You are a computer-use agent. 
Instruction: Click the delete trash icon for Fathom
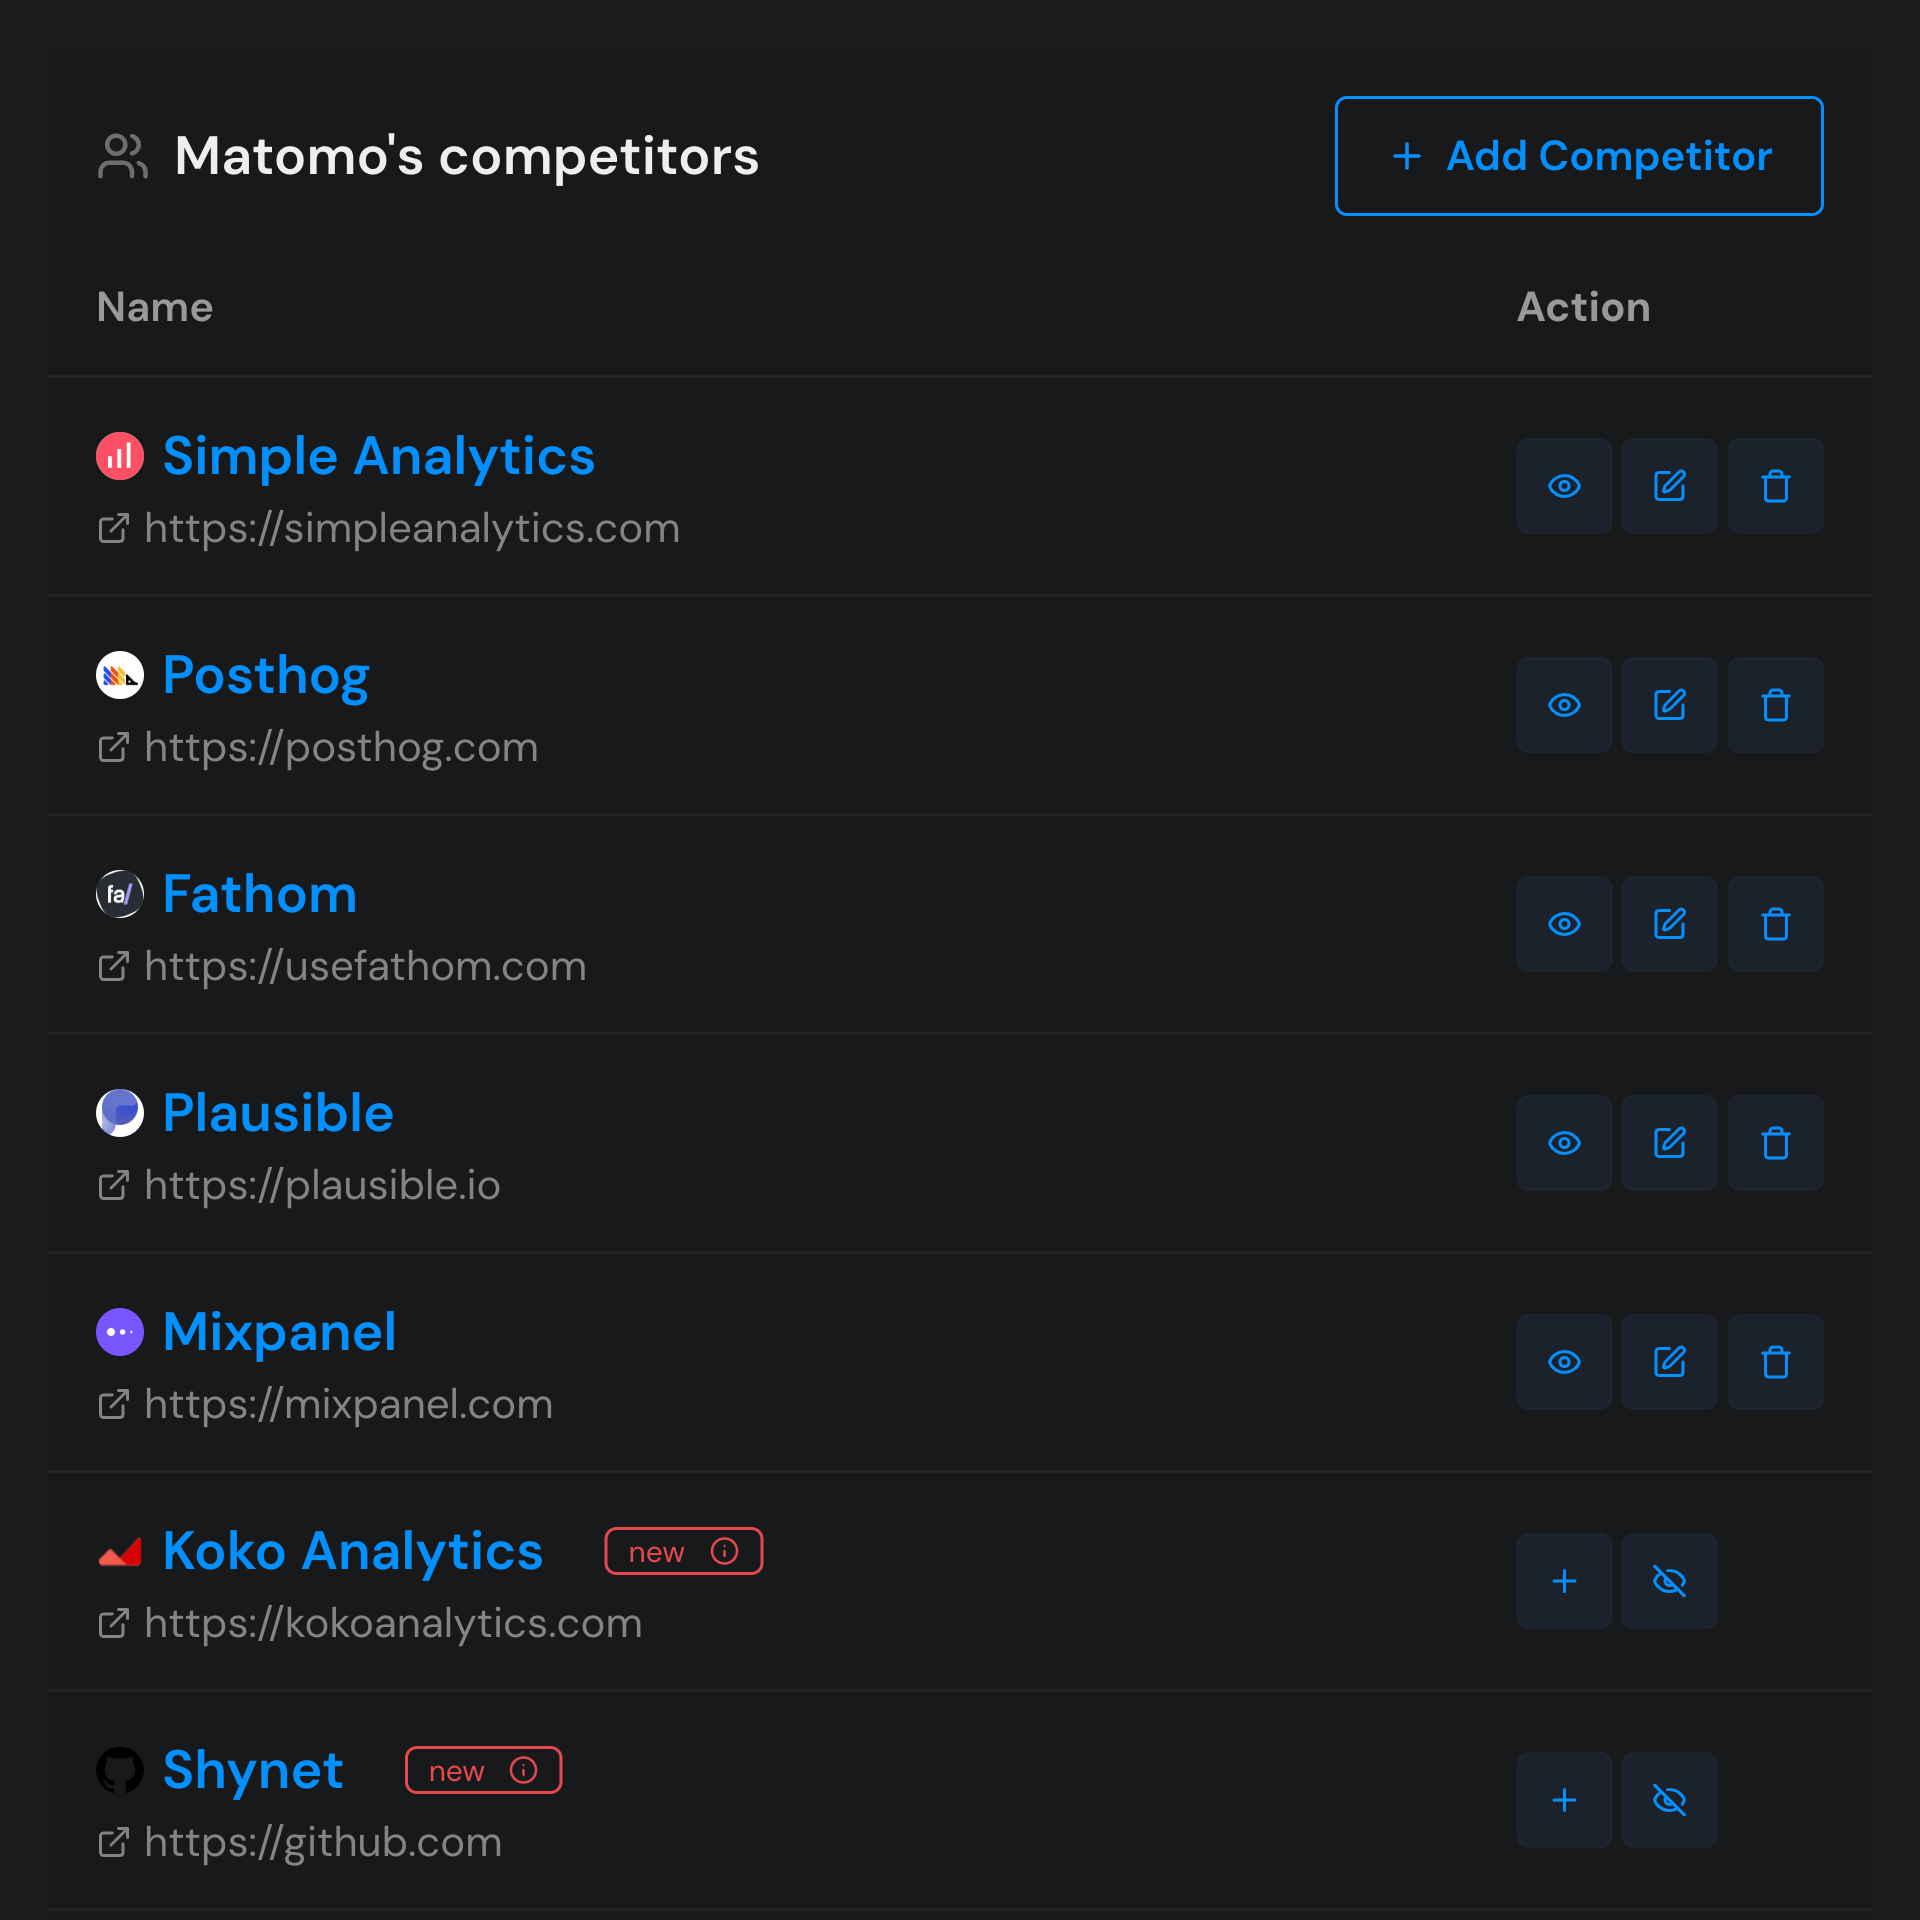click(x=1775, y=924)
